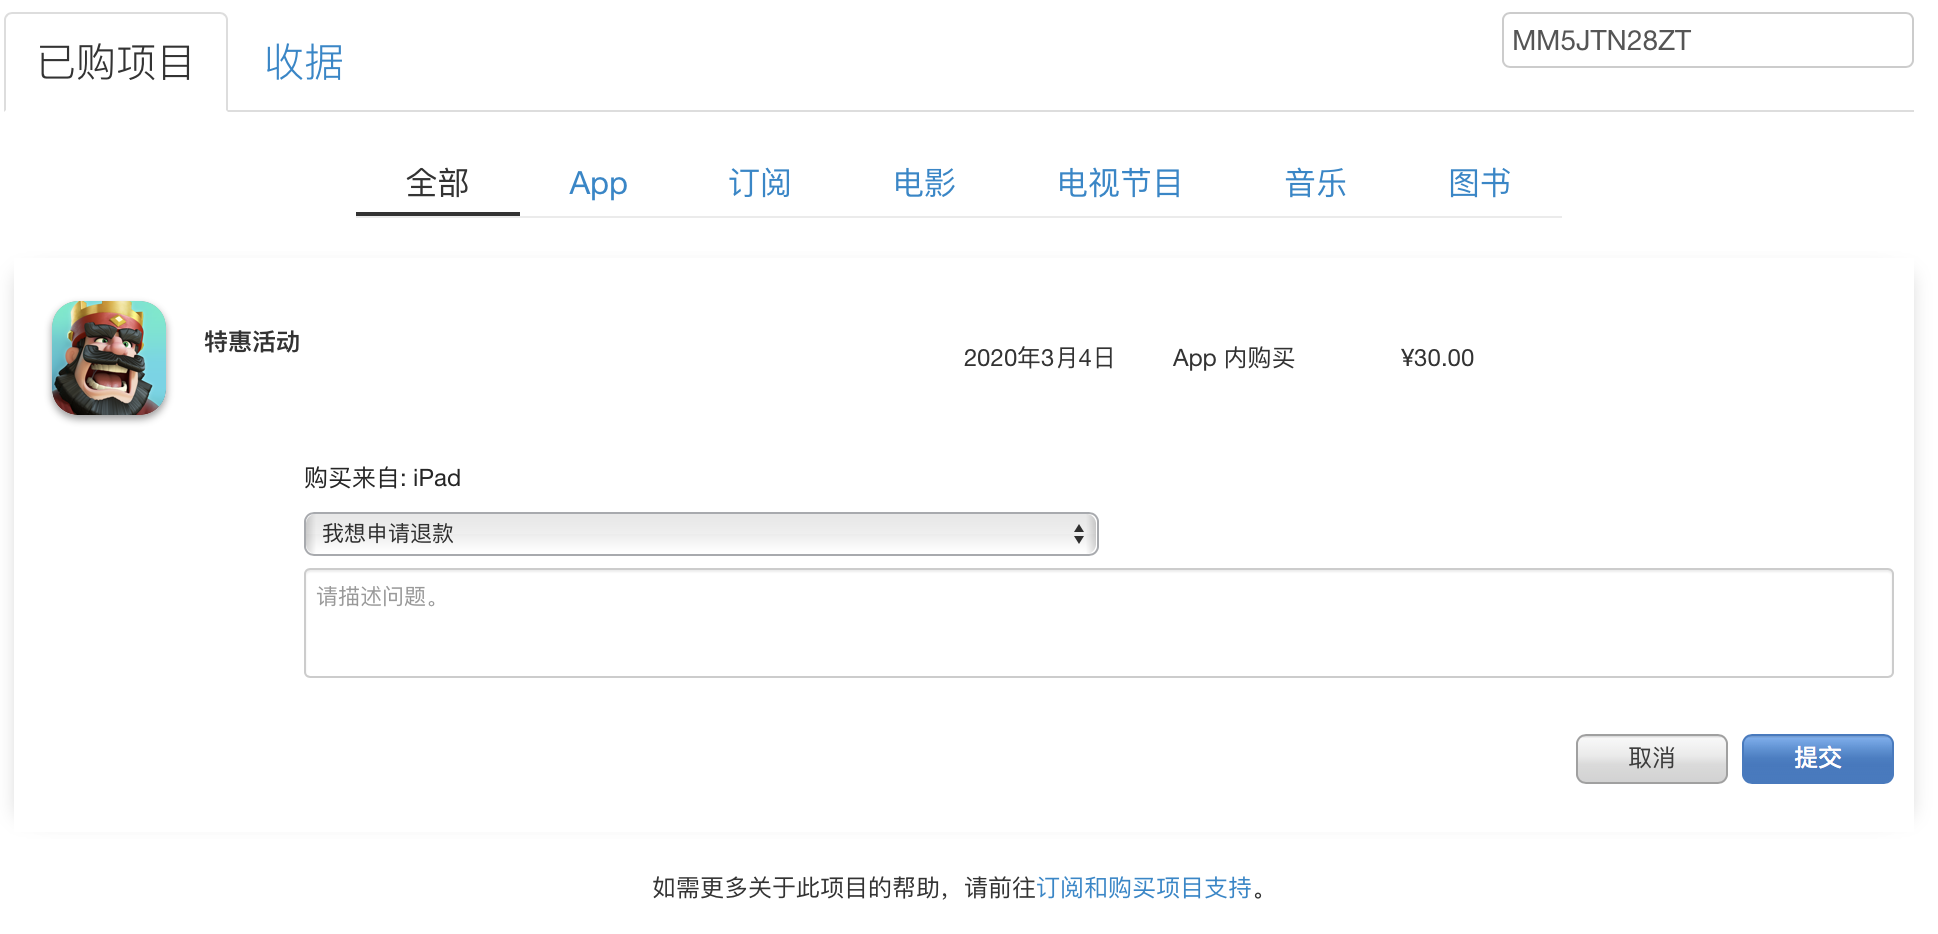Click into the 请描述问题 text area
The width and height of the screenshot is (1938, 934).
pyautogui.click(x=1098, y=623)
